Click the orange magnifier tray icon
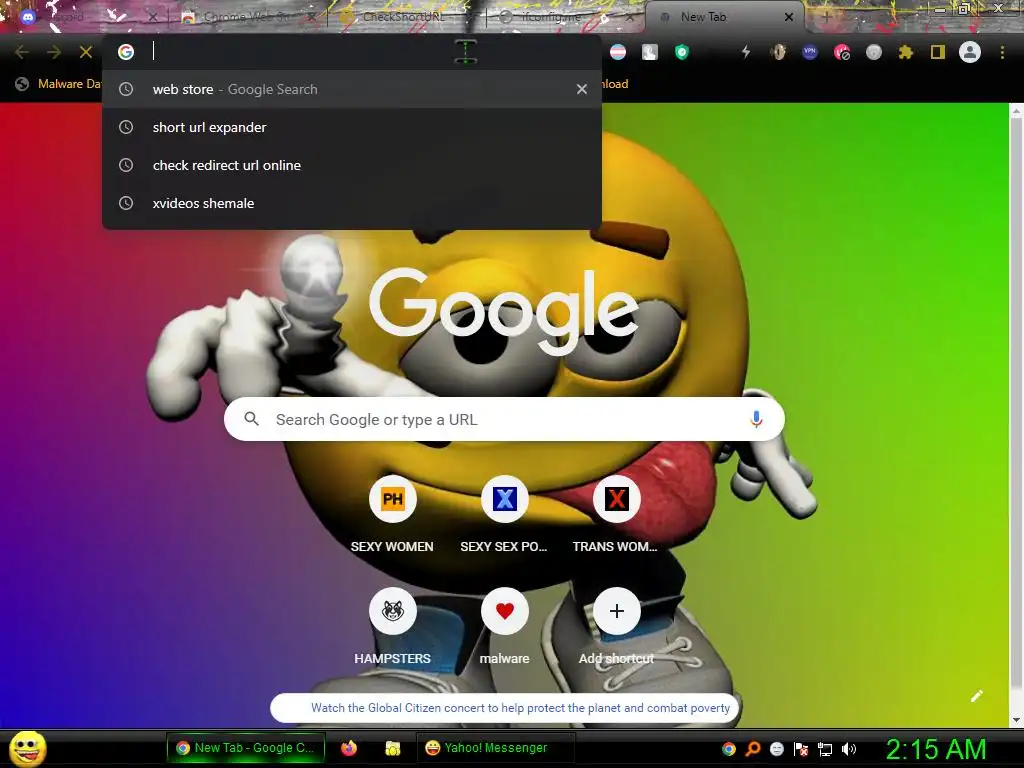Viewport: 1024px width, 768px height. (752, 748)
